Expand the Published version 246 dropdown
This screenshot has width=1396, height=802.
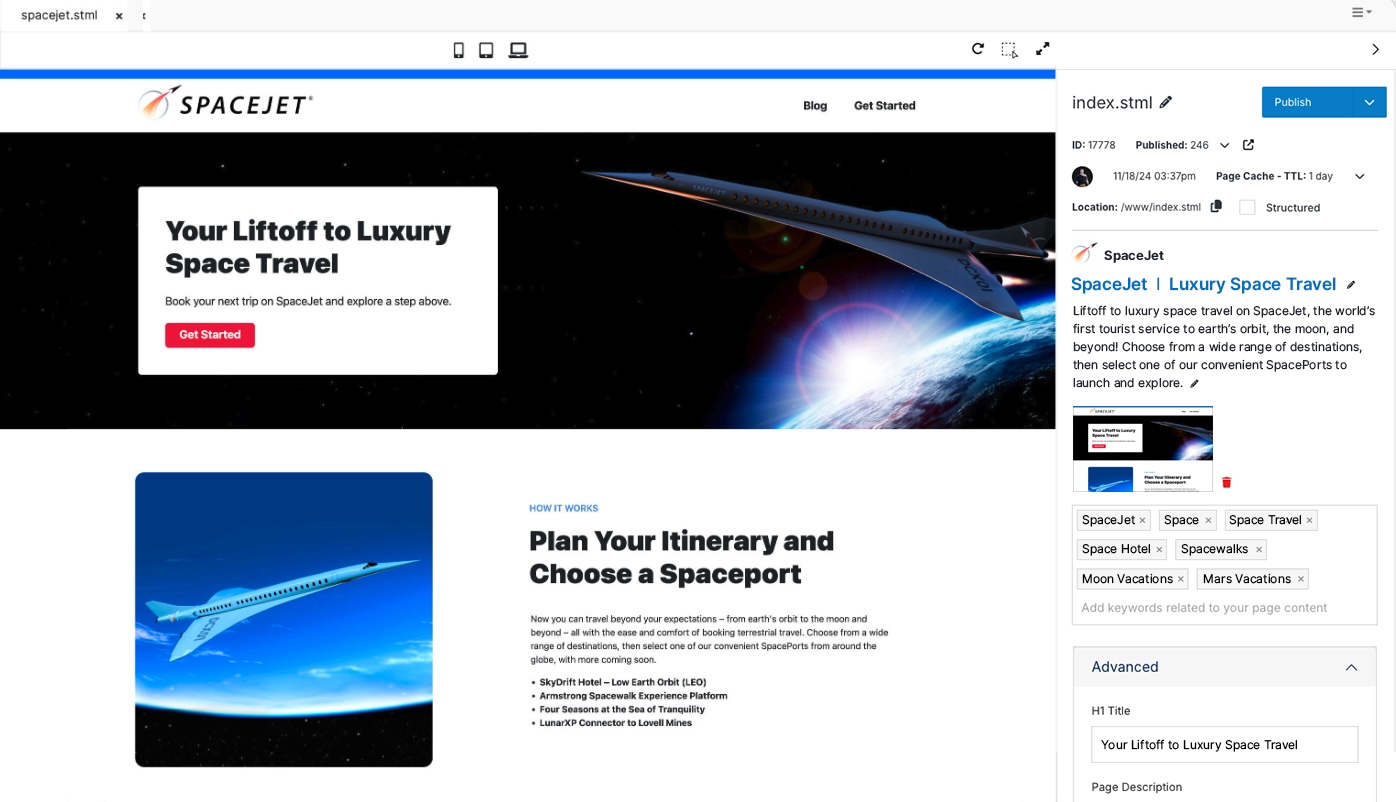tap(1225, 145)
